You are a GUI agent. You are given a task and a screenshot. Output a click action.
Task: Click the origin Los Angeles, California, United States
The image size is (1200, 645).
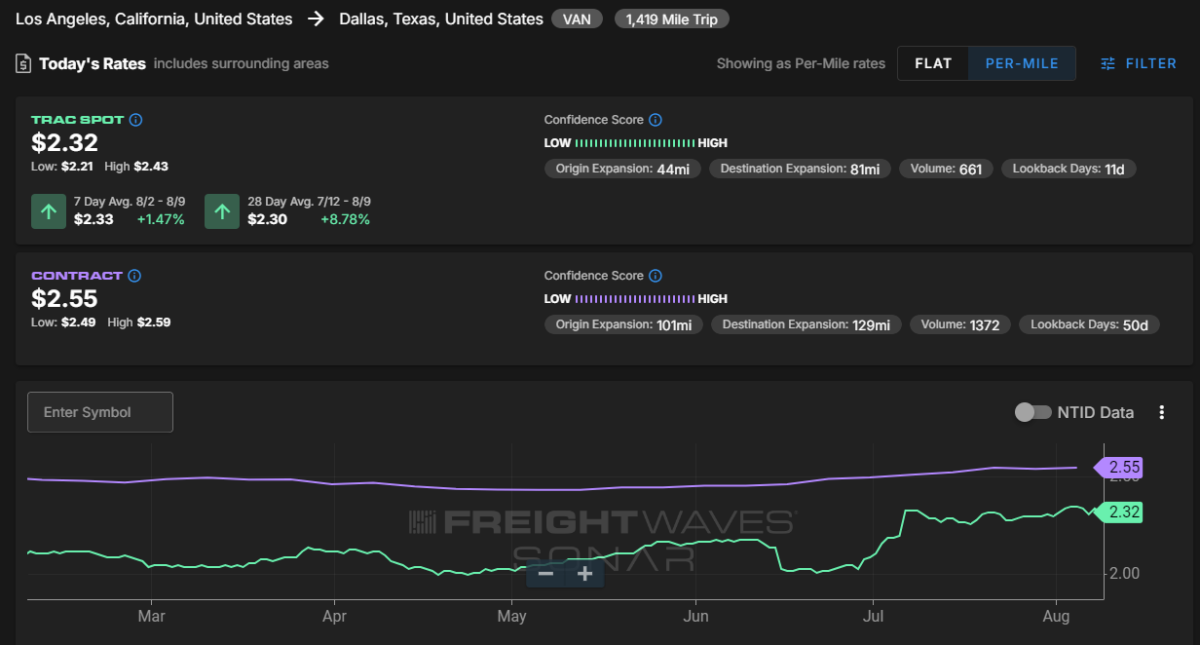point(154,19)
